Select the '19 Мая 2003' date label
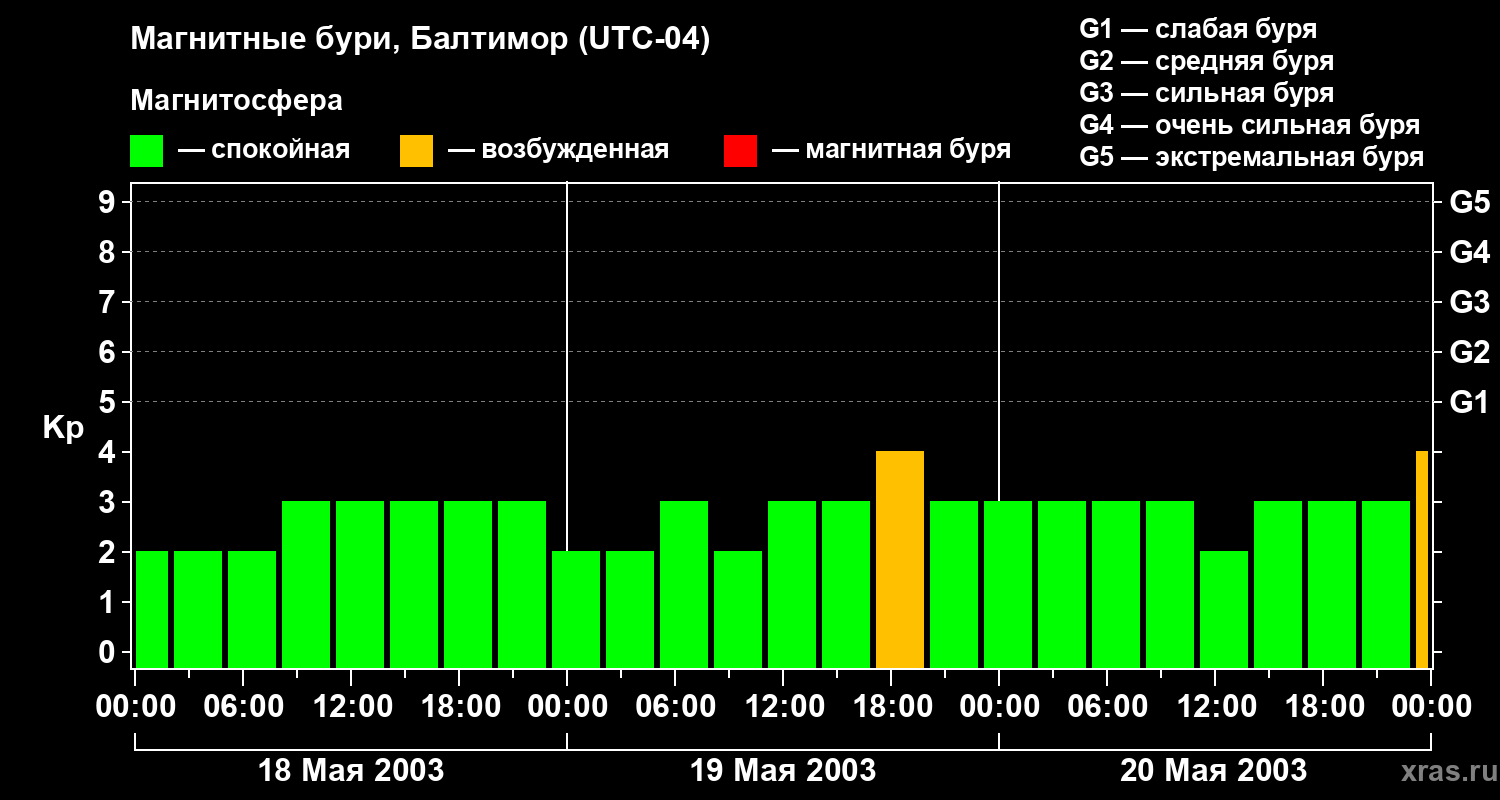The width and height of the screenshot is (1500, 800). 783,771
